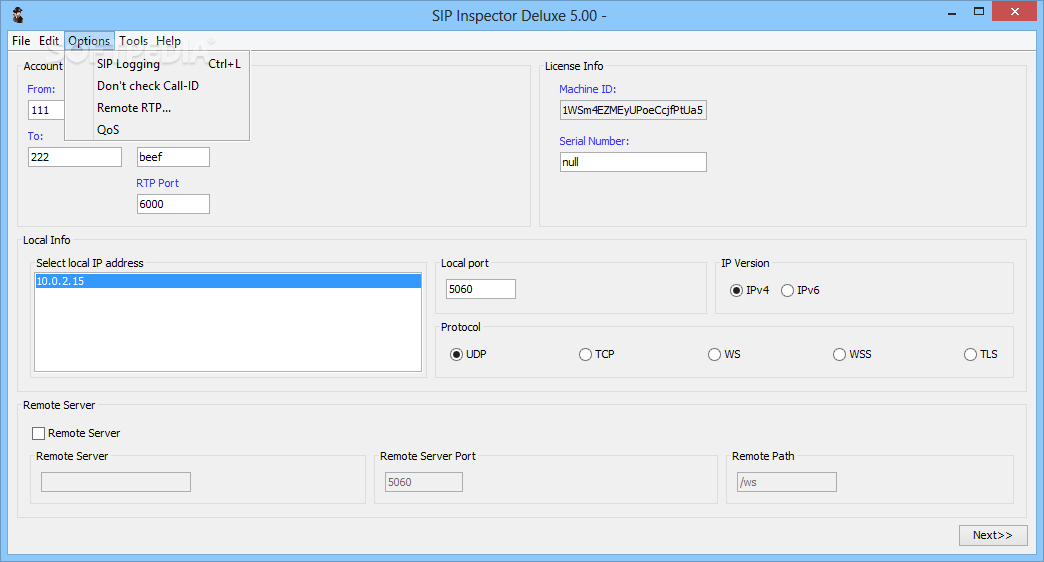Image resolution: width=1044 pixels, height=562 pixels.
Task: Click the Serial Number: label
Action: pyautogui.click(x=594, y=141)
